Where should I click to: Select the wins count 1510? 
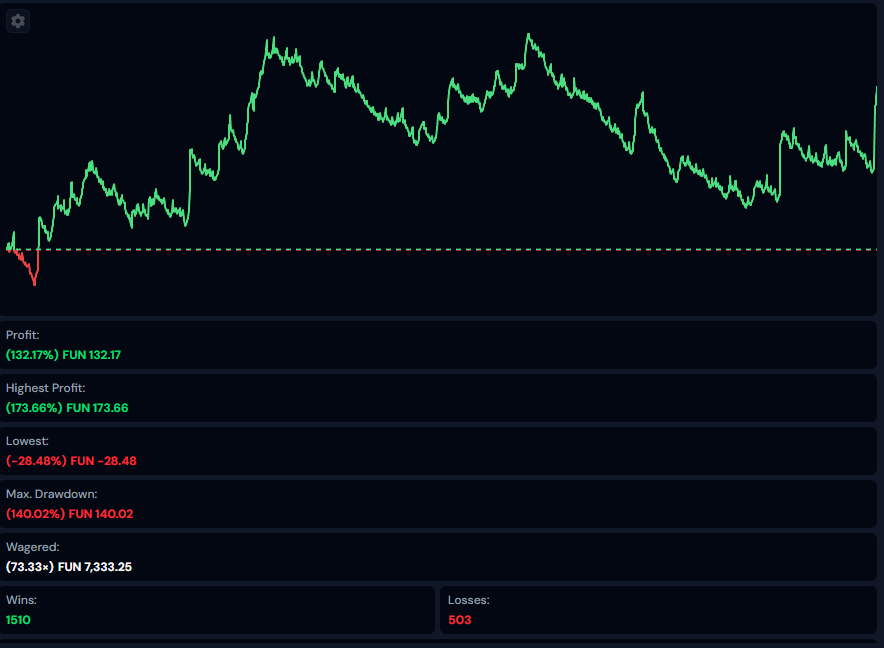click(x=18, y=620)
